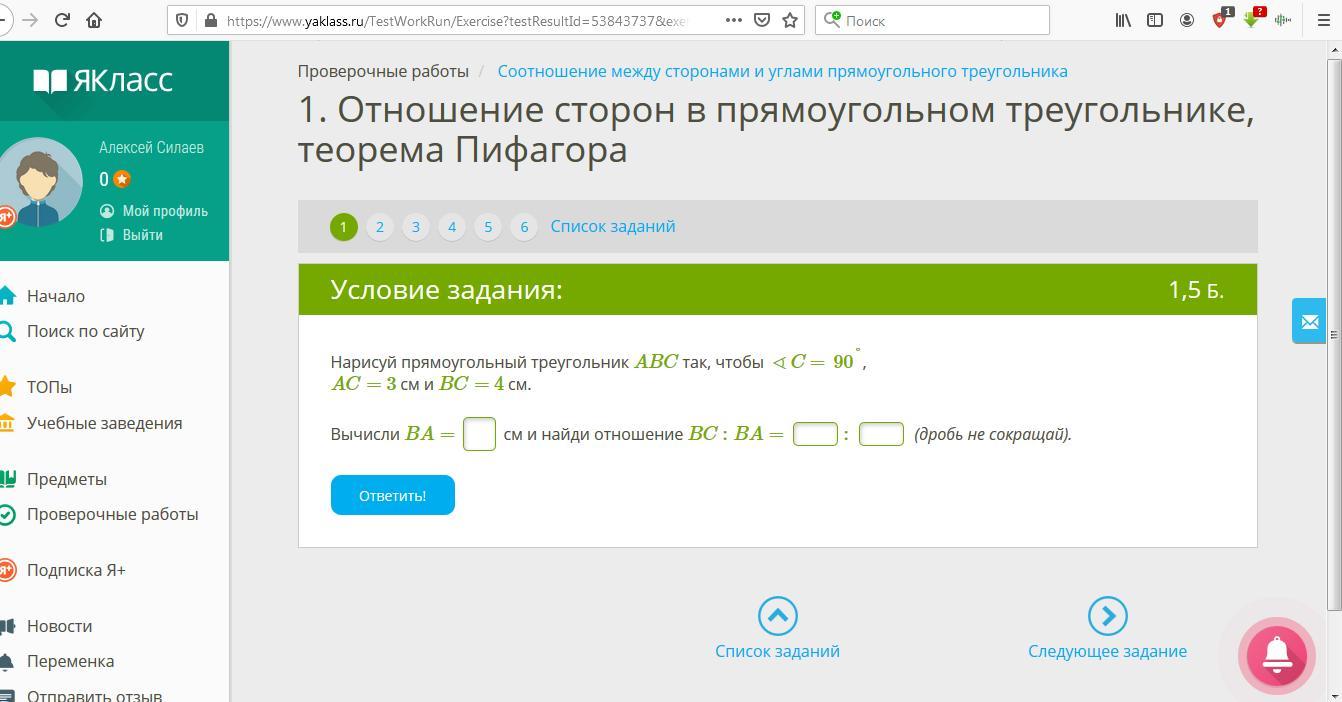Click the ЯКласс logo
The height and width of the screenshot is (702, 1342).
pos(103,81)
